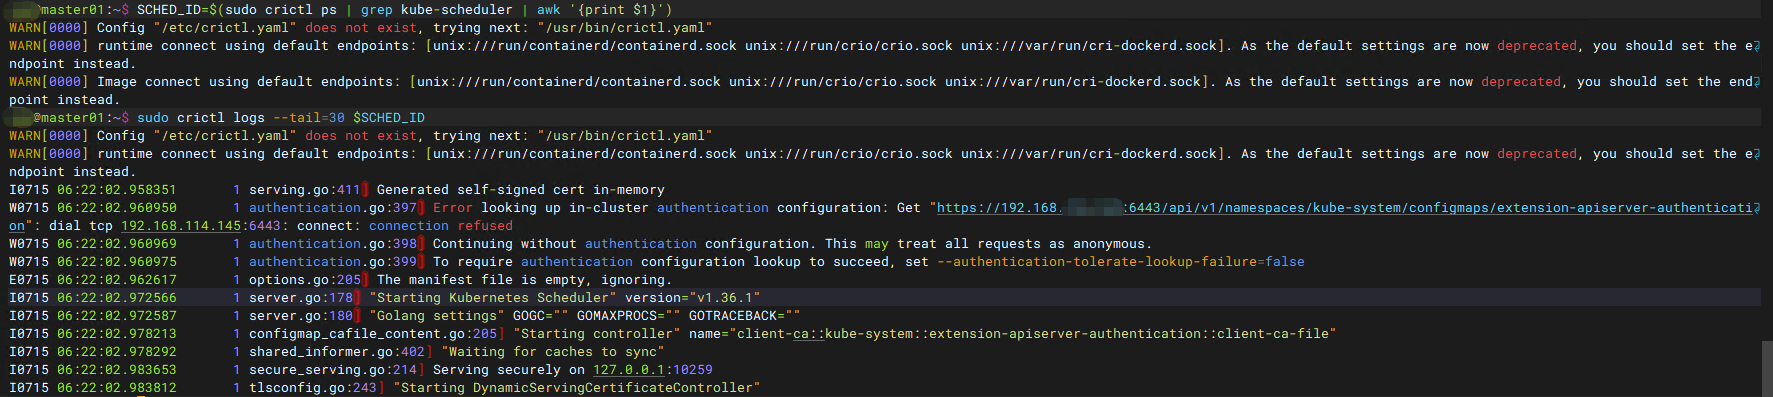Click the GOTRACEBACK="" value
The width and height of the screenshot is (1773, 397).
coord(745,316)
